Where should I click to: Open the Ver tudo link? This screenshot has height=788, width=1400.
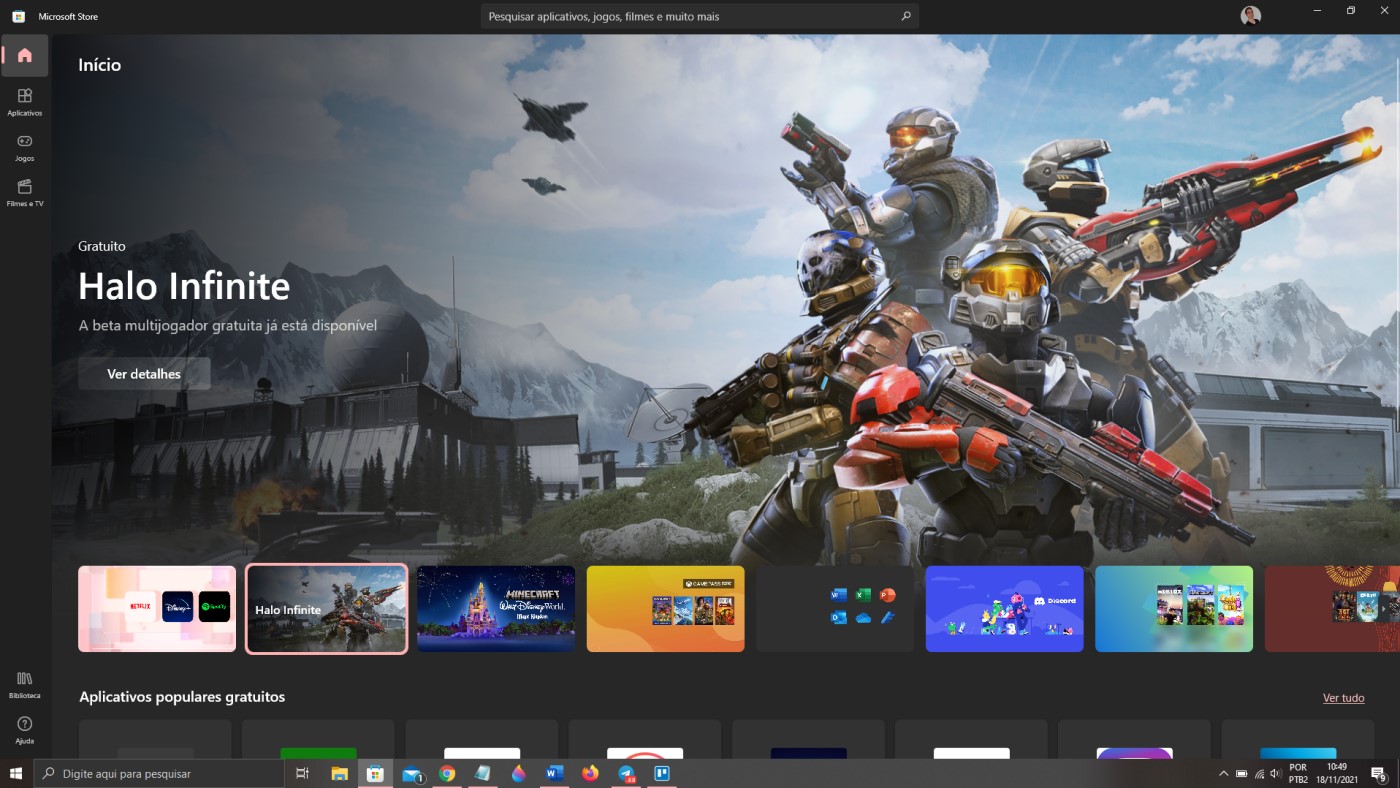tap(1343, 698)
